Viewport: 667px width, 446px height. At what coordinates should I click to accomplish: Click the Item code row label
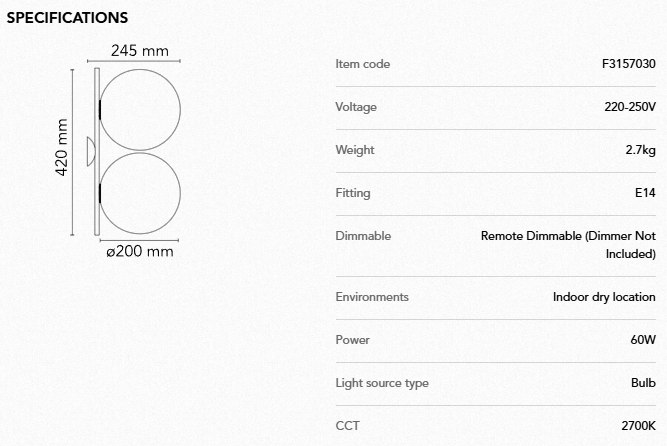coord(363,64)
